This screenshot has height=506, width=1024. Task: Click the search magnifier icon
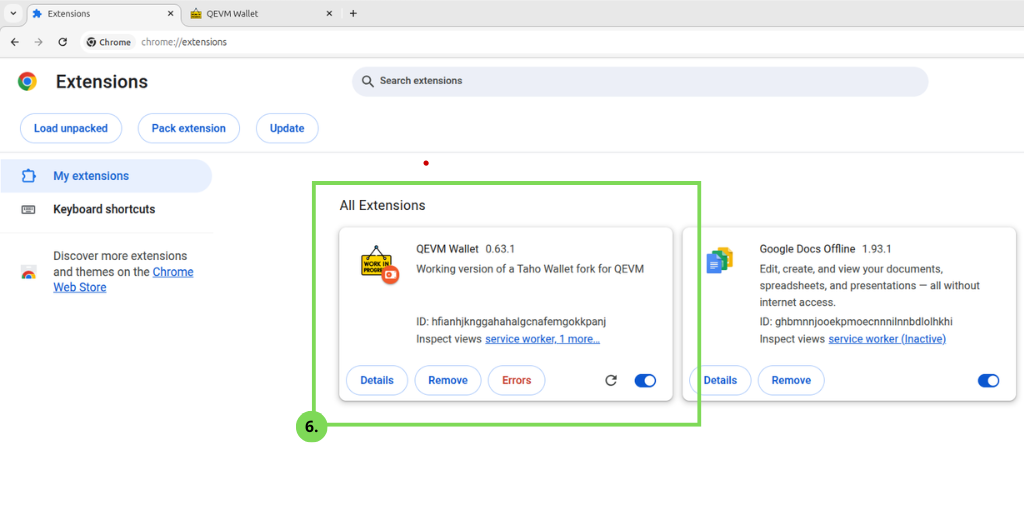[368, 81]
